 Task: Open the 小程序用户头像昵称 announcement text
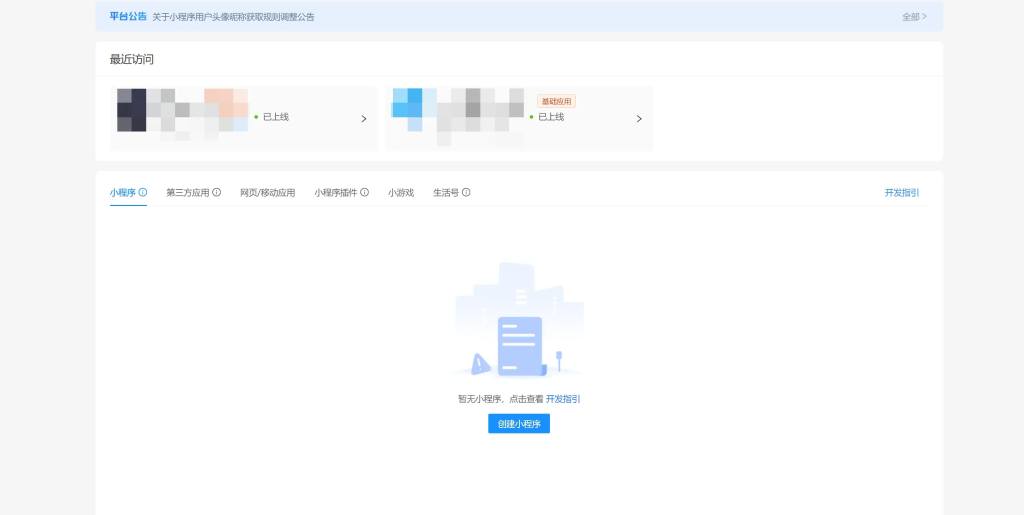tap(233, 17)
